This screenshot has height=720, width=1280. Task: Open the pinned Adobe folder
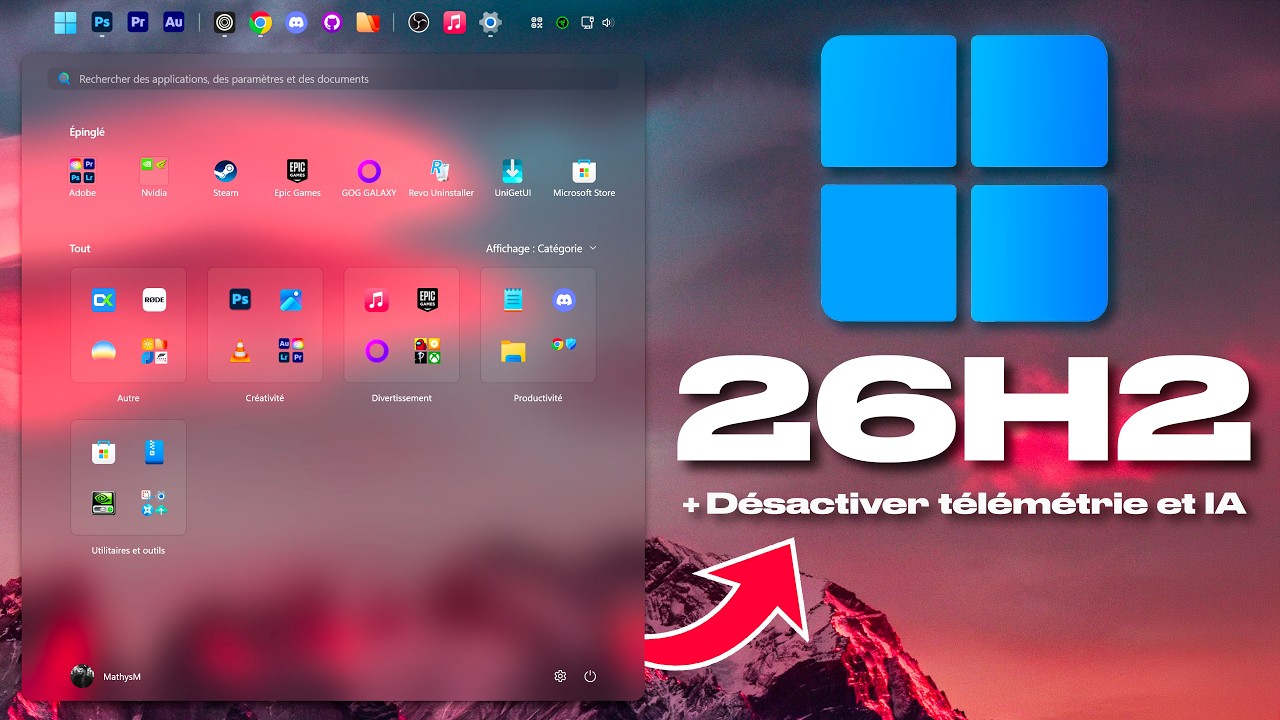pyautogui.click(x=83, y=177)
